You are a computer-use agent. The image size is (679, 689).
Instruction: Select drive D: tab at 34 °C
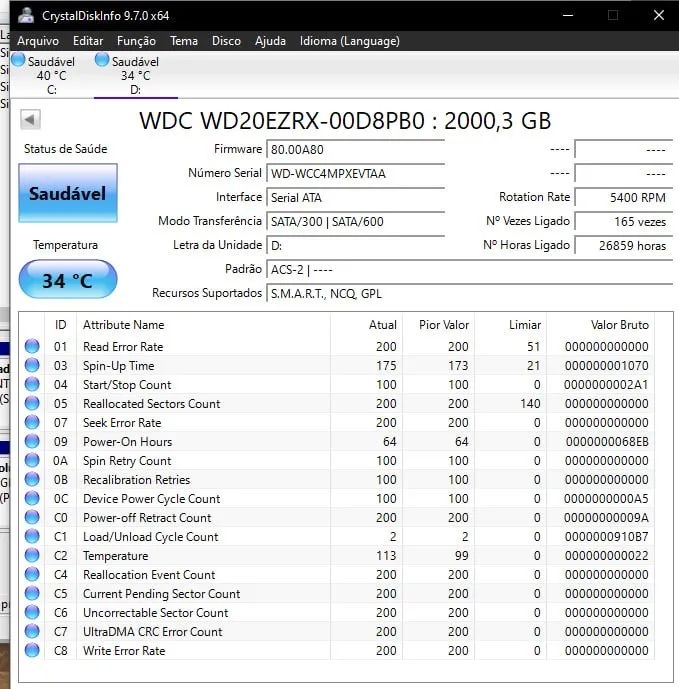[x=135, y=75]
